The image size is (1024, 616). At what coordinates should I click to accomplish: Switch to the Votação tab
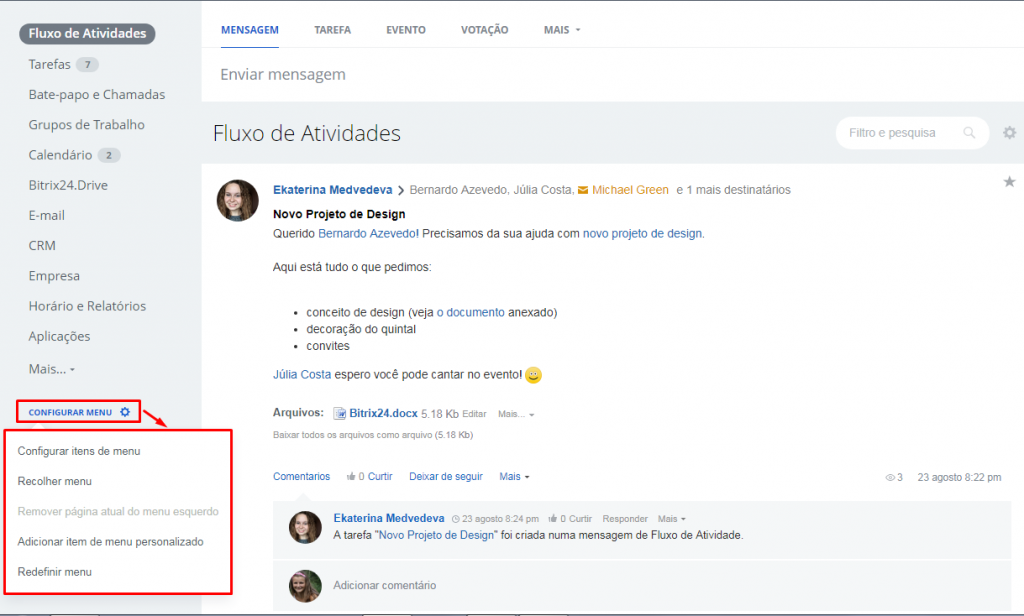point(485,30)
